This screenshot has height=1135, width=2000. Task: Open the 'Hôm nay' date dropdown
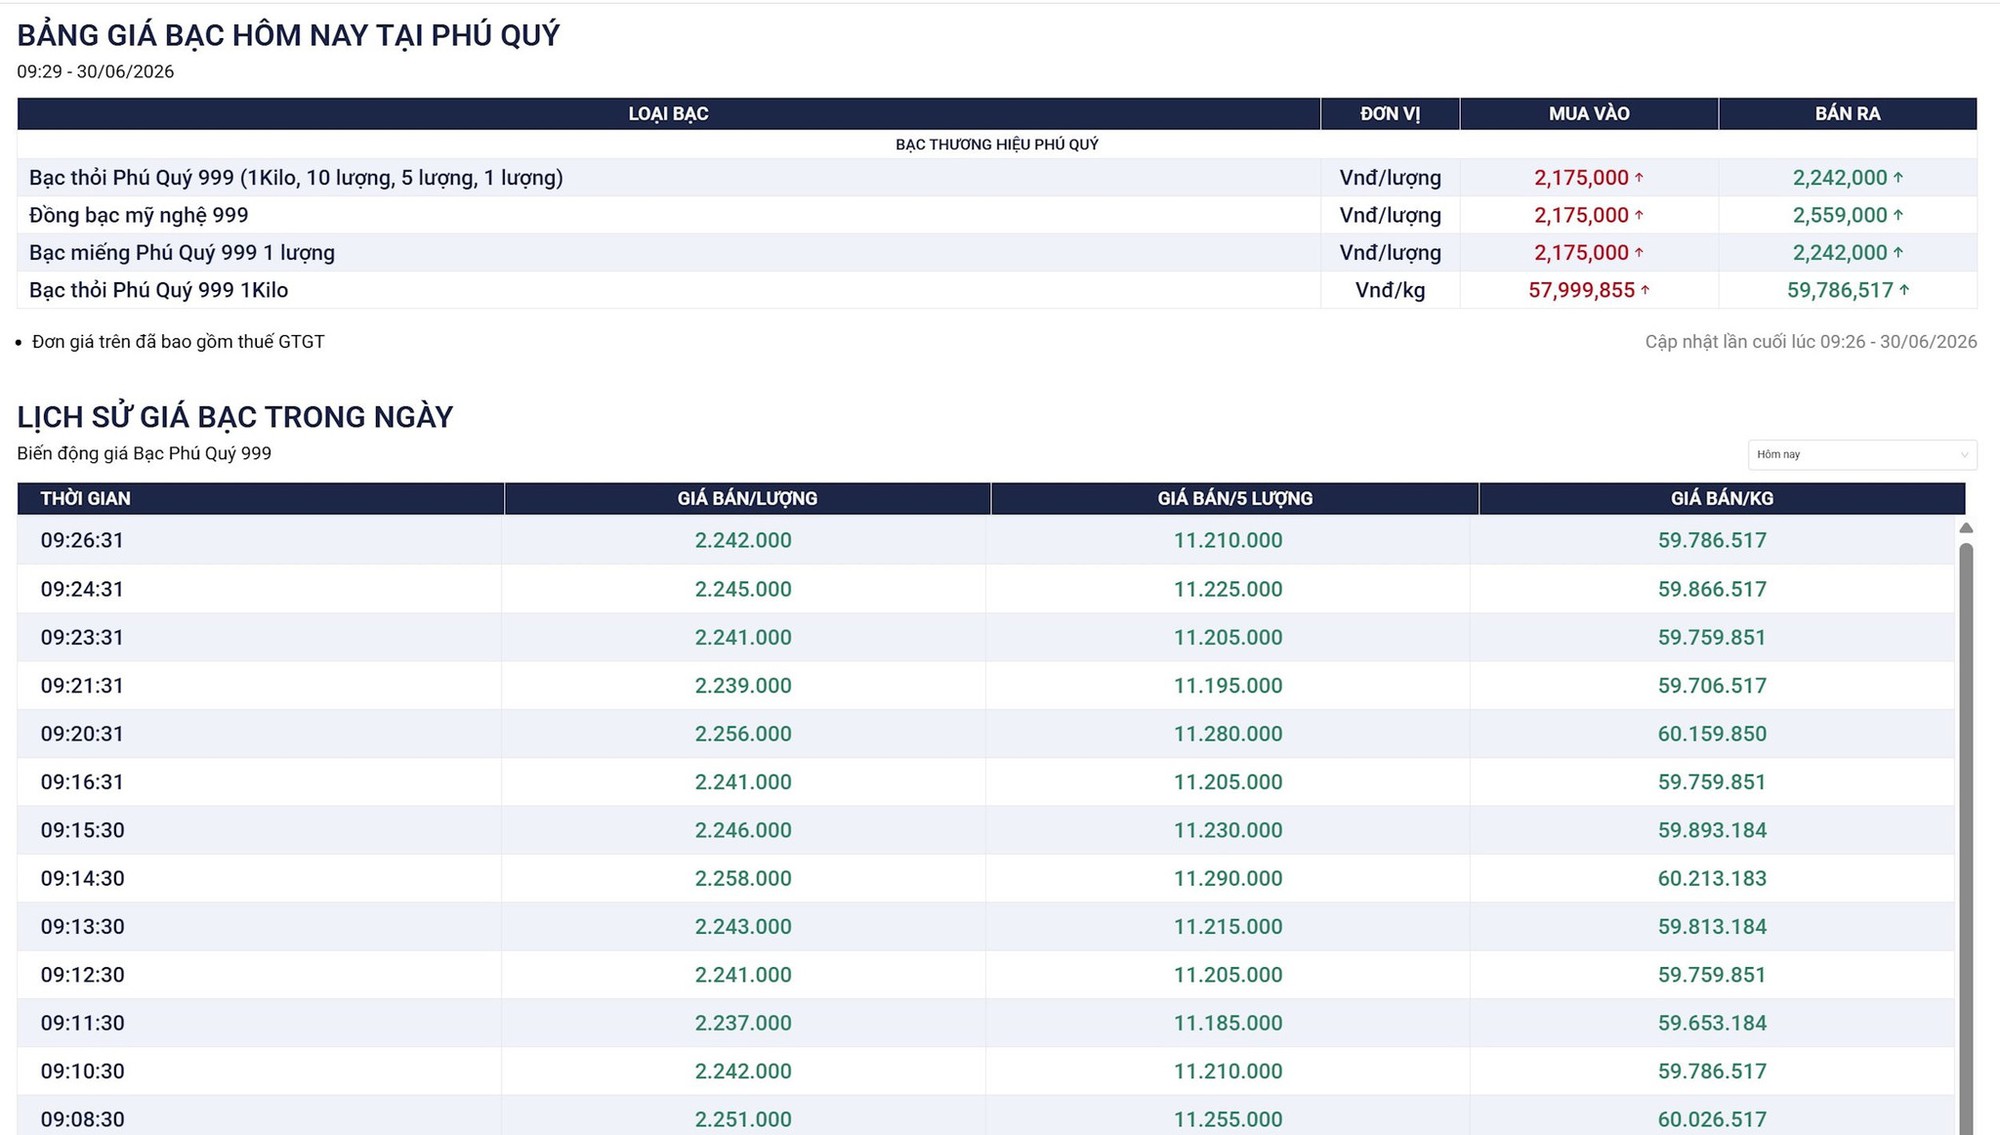[x=1862, y=454]
